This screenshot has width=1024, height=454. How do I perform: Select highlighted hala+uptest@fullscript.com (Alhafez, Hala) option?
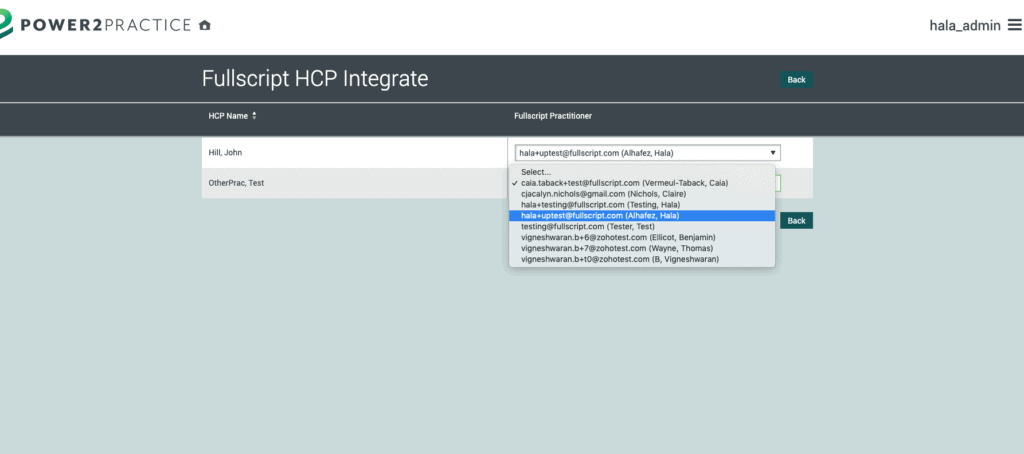coord(642,216)
